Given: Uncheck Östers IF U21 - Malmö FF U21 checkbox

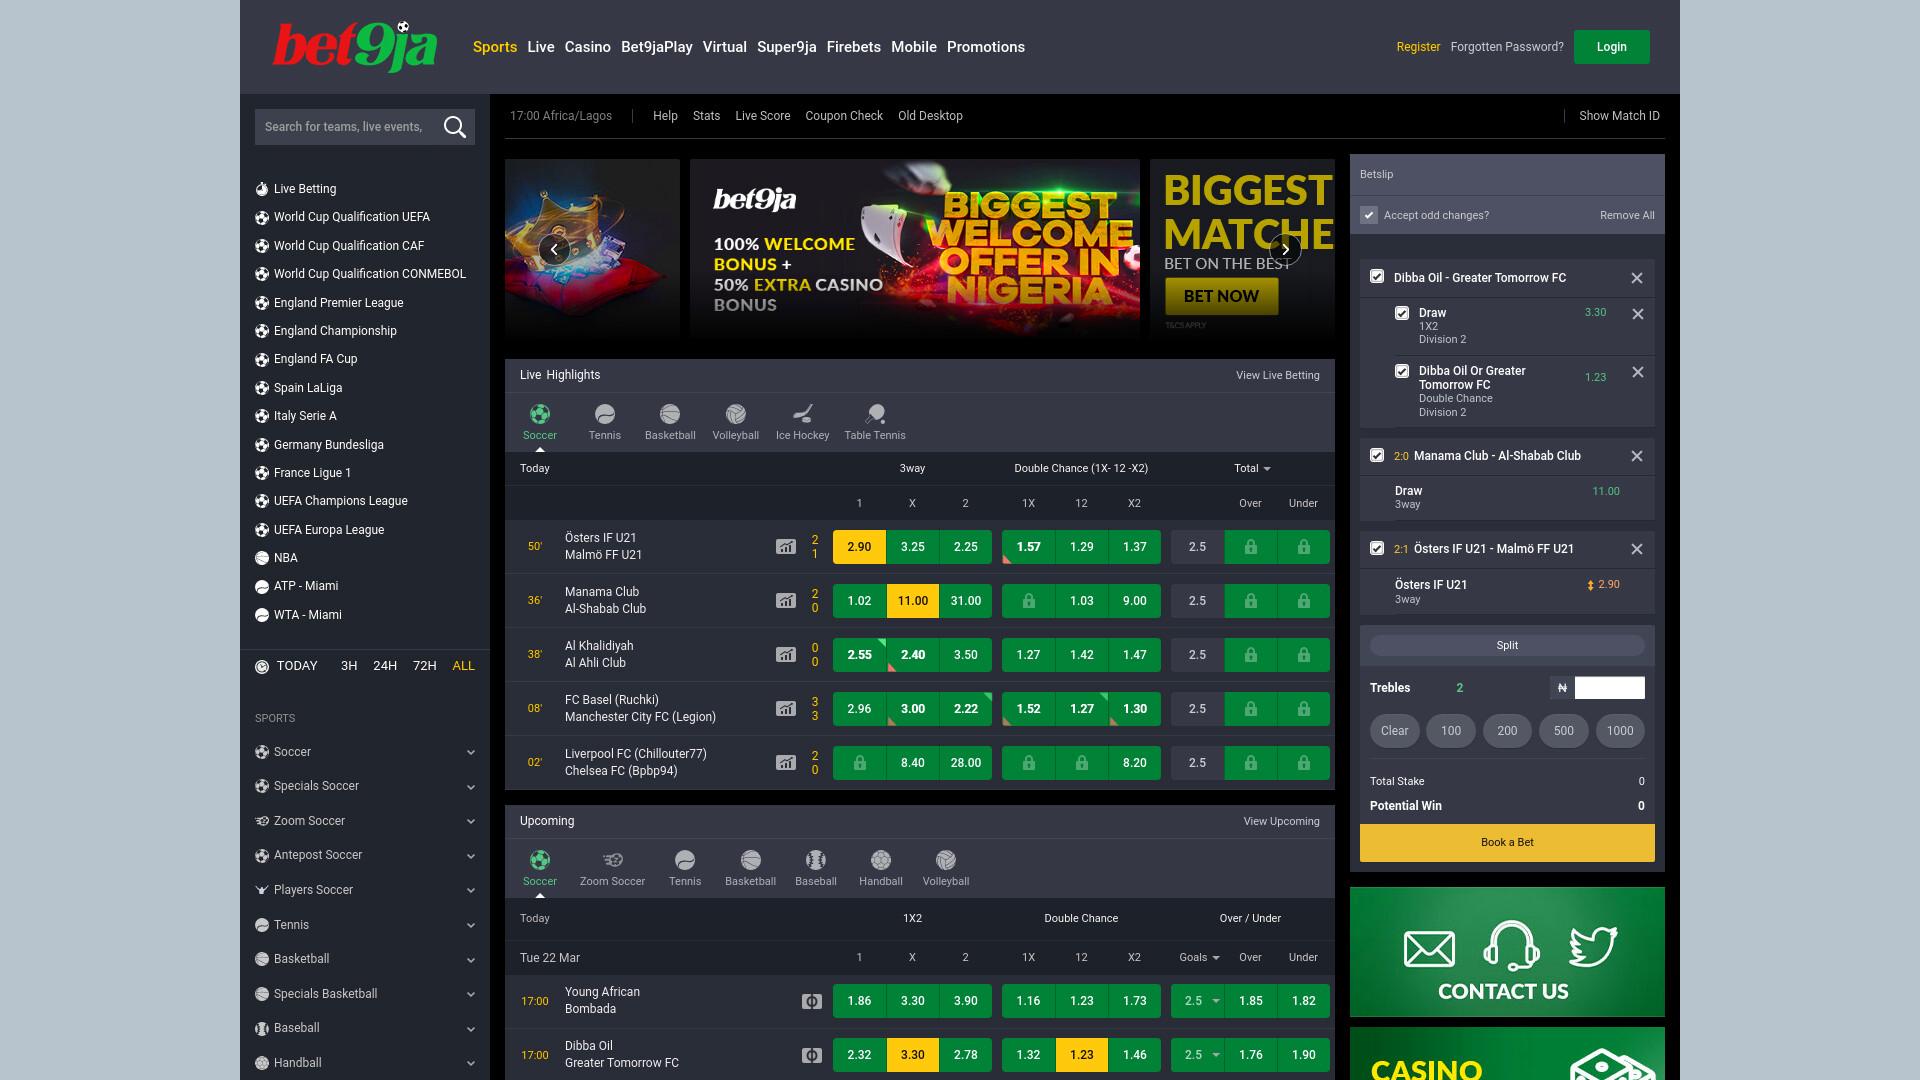Looking at the screenshot, I should click(x=1377, y=548).
